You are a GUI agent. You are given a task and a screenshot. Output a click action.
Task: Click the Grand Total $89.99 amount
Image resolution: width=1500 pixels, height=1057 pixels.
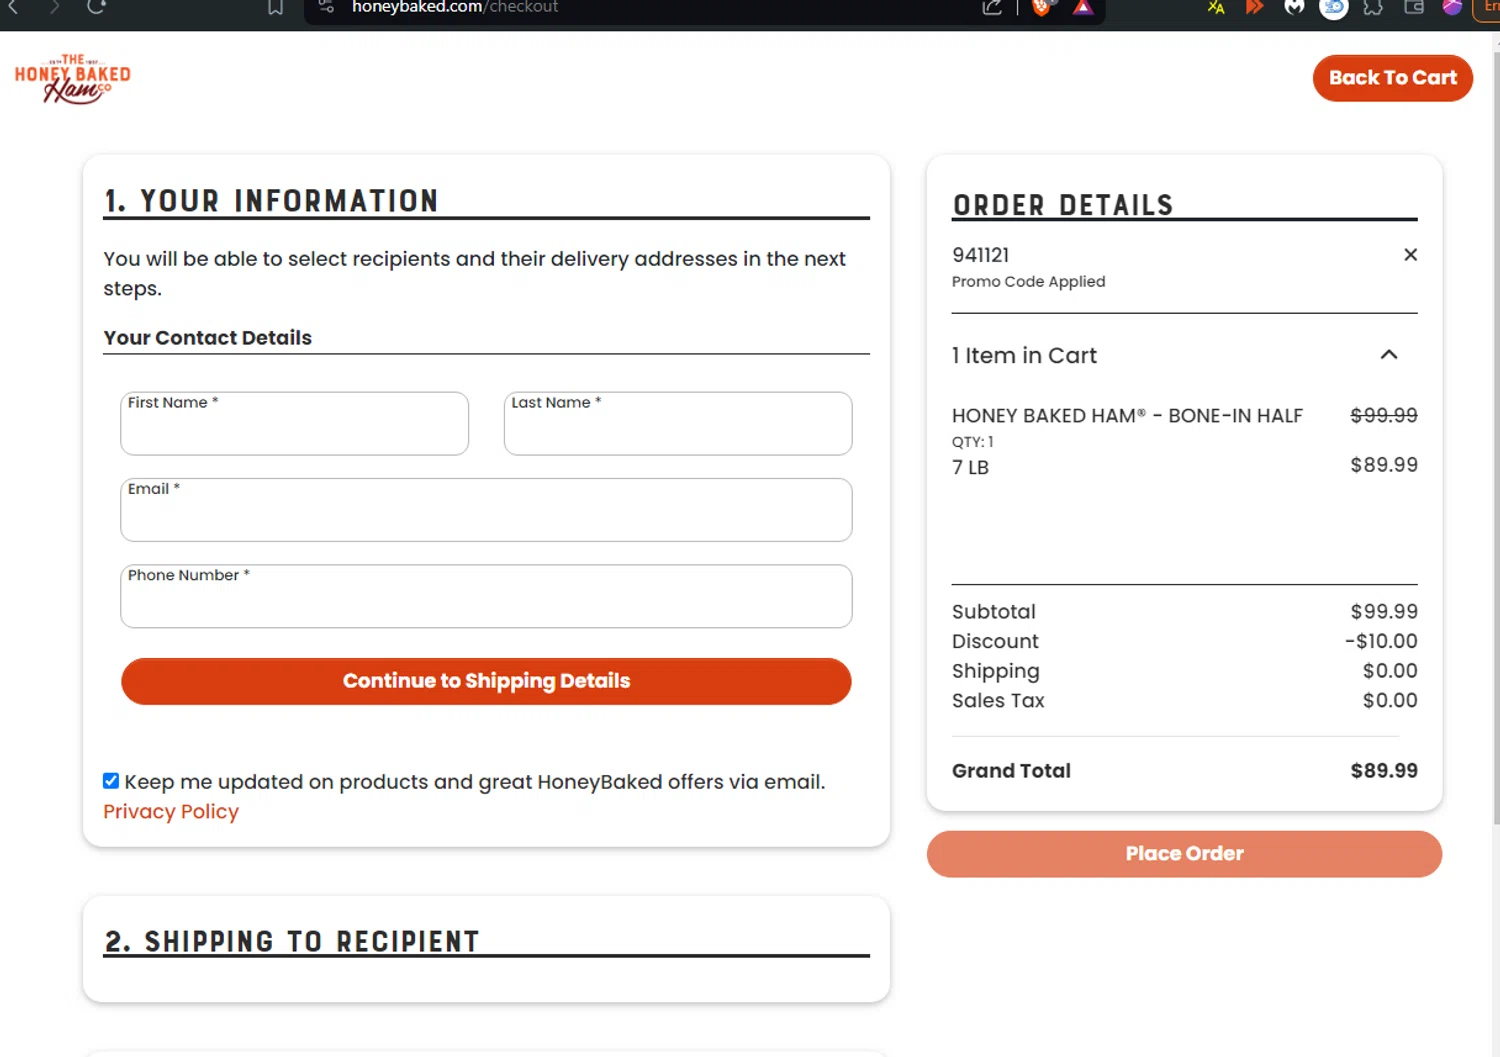point(1383,771)
